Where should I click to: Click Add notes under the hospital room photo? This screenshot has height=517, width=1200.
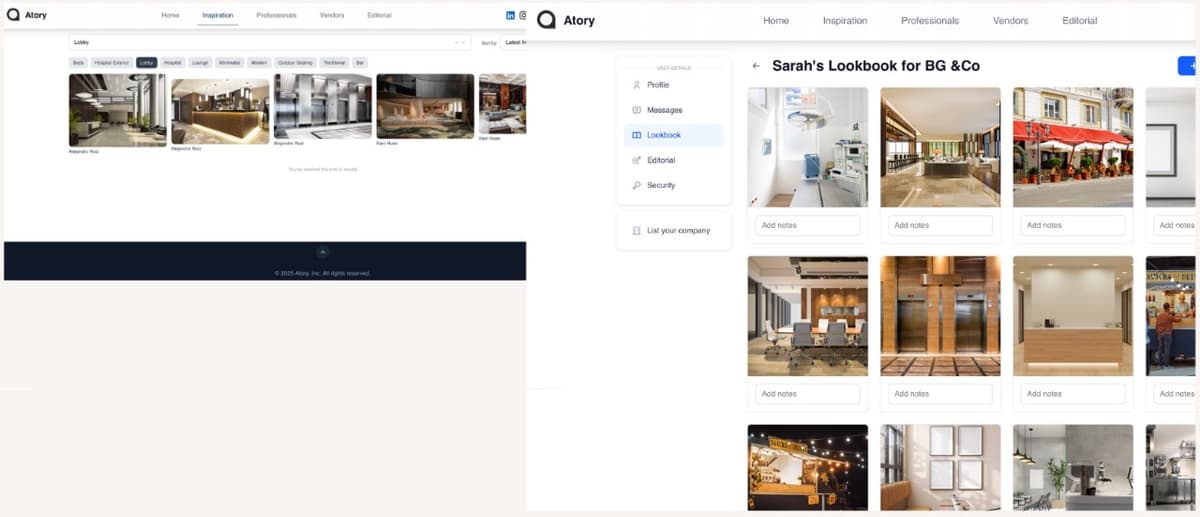pyautogui.click(x=807, y=225)
